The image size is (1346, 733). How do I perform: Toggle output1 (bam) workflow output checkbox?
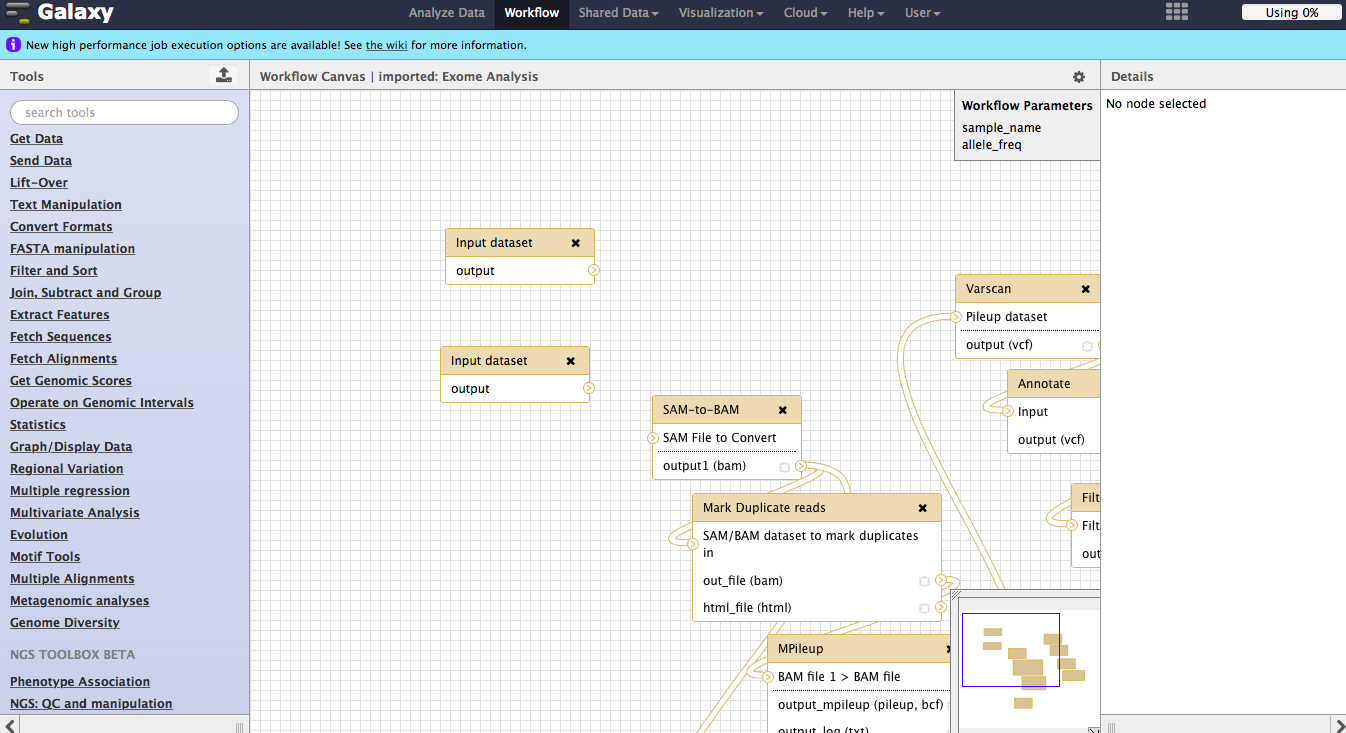785,467
